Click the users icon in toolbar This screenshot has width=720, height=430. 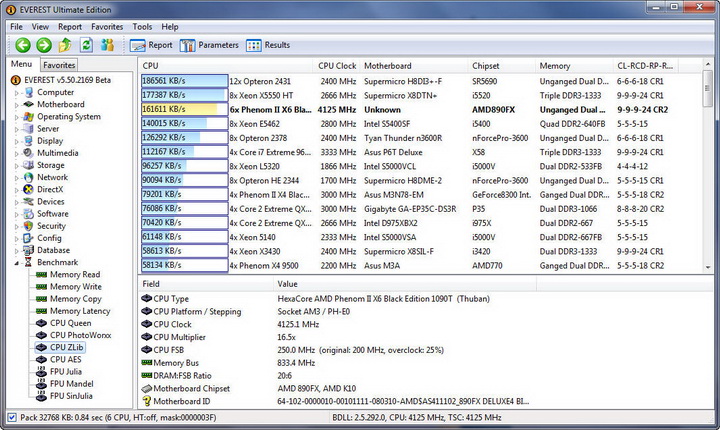click(107, 45)
